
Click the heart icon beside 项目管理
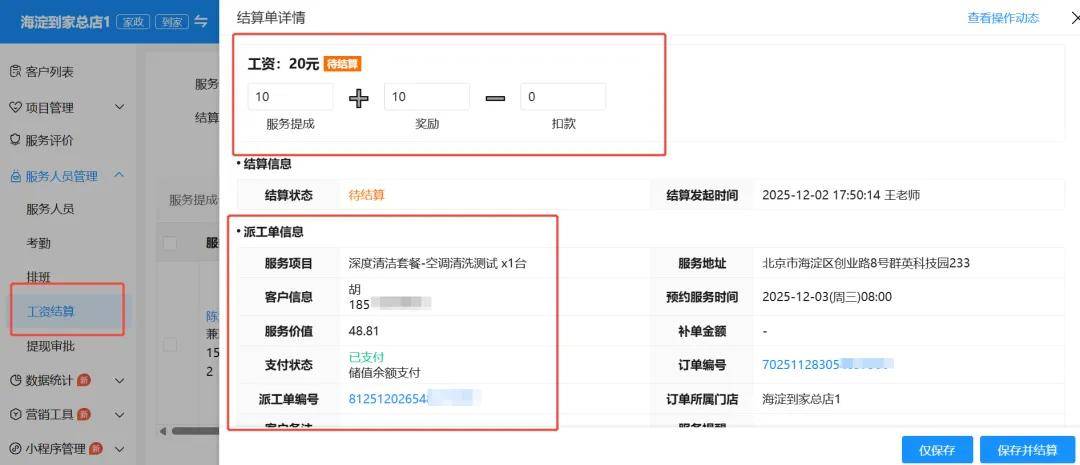click(15, 107)
